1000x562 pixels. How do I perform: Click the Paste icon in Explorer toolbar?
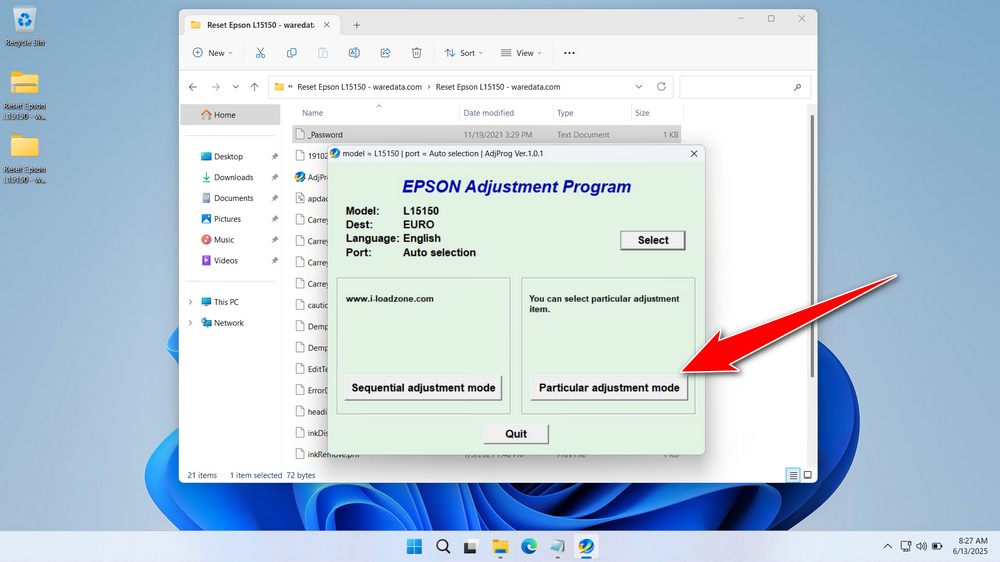click(323, 53)
